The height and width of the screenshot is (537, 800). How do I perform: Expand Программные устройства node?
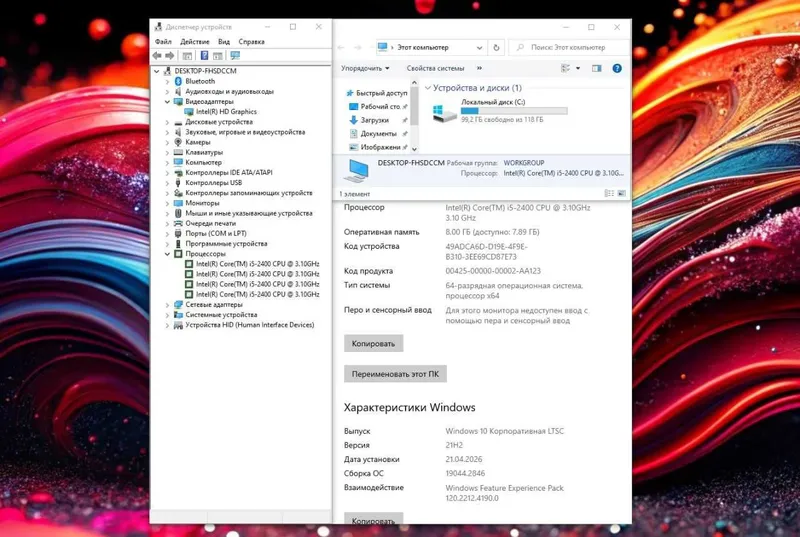pos(167,244)
